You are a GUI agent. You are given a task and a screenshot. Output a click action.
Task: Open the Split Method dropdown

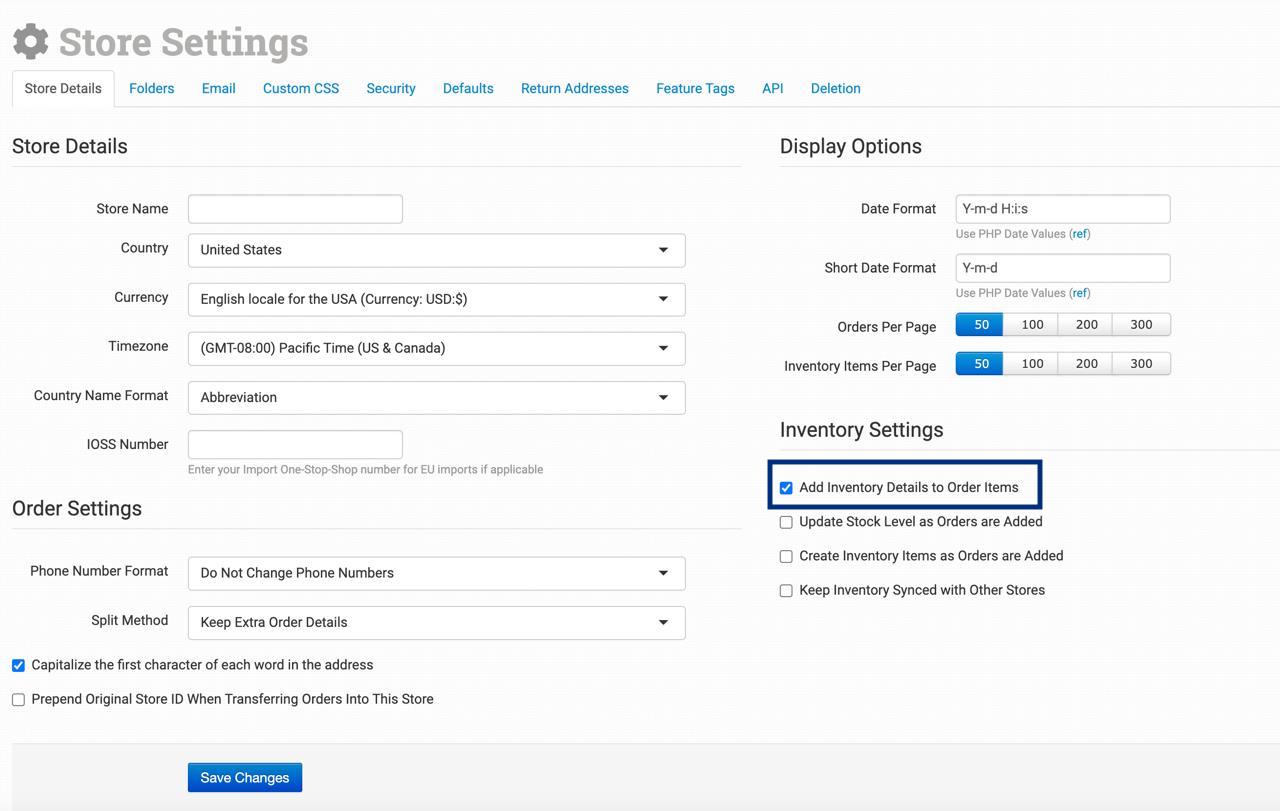(436, 622)
